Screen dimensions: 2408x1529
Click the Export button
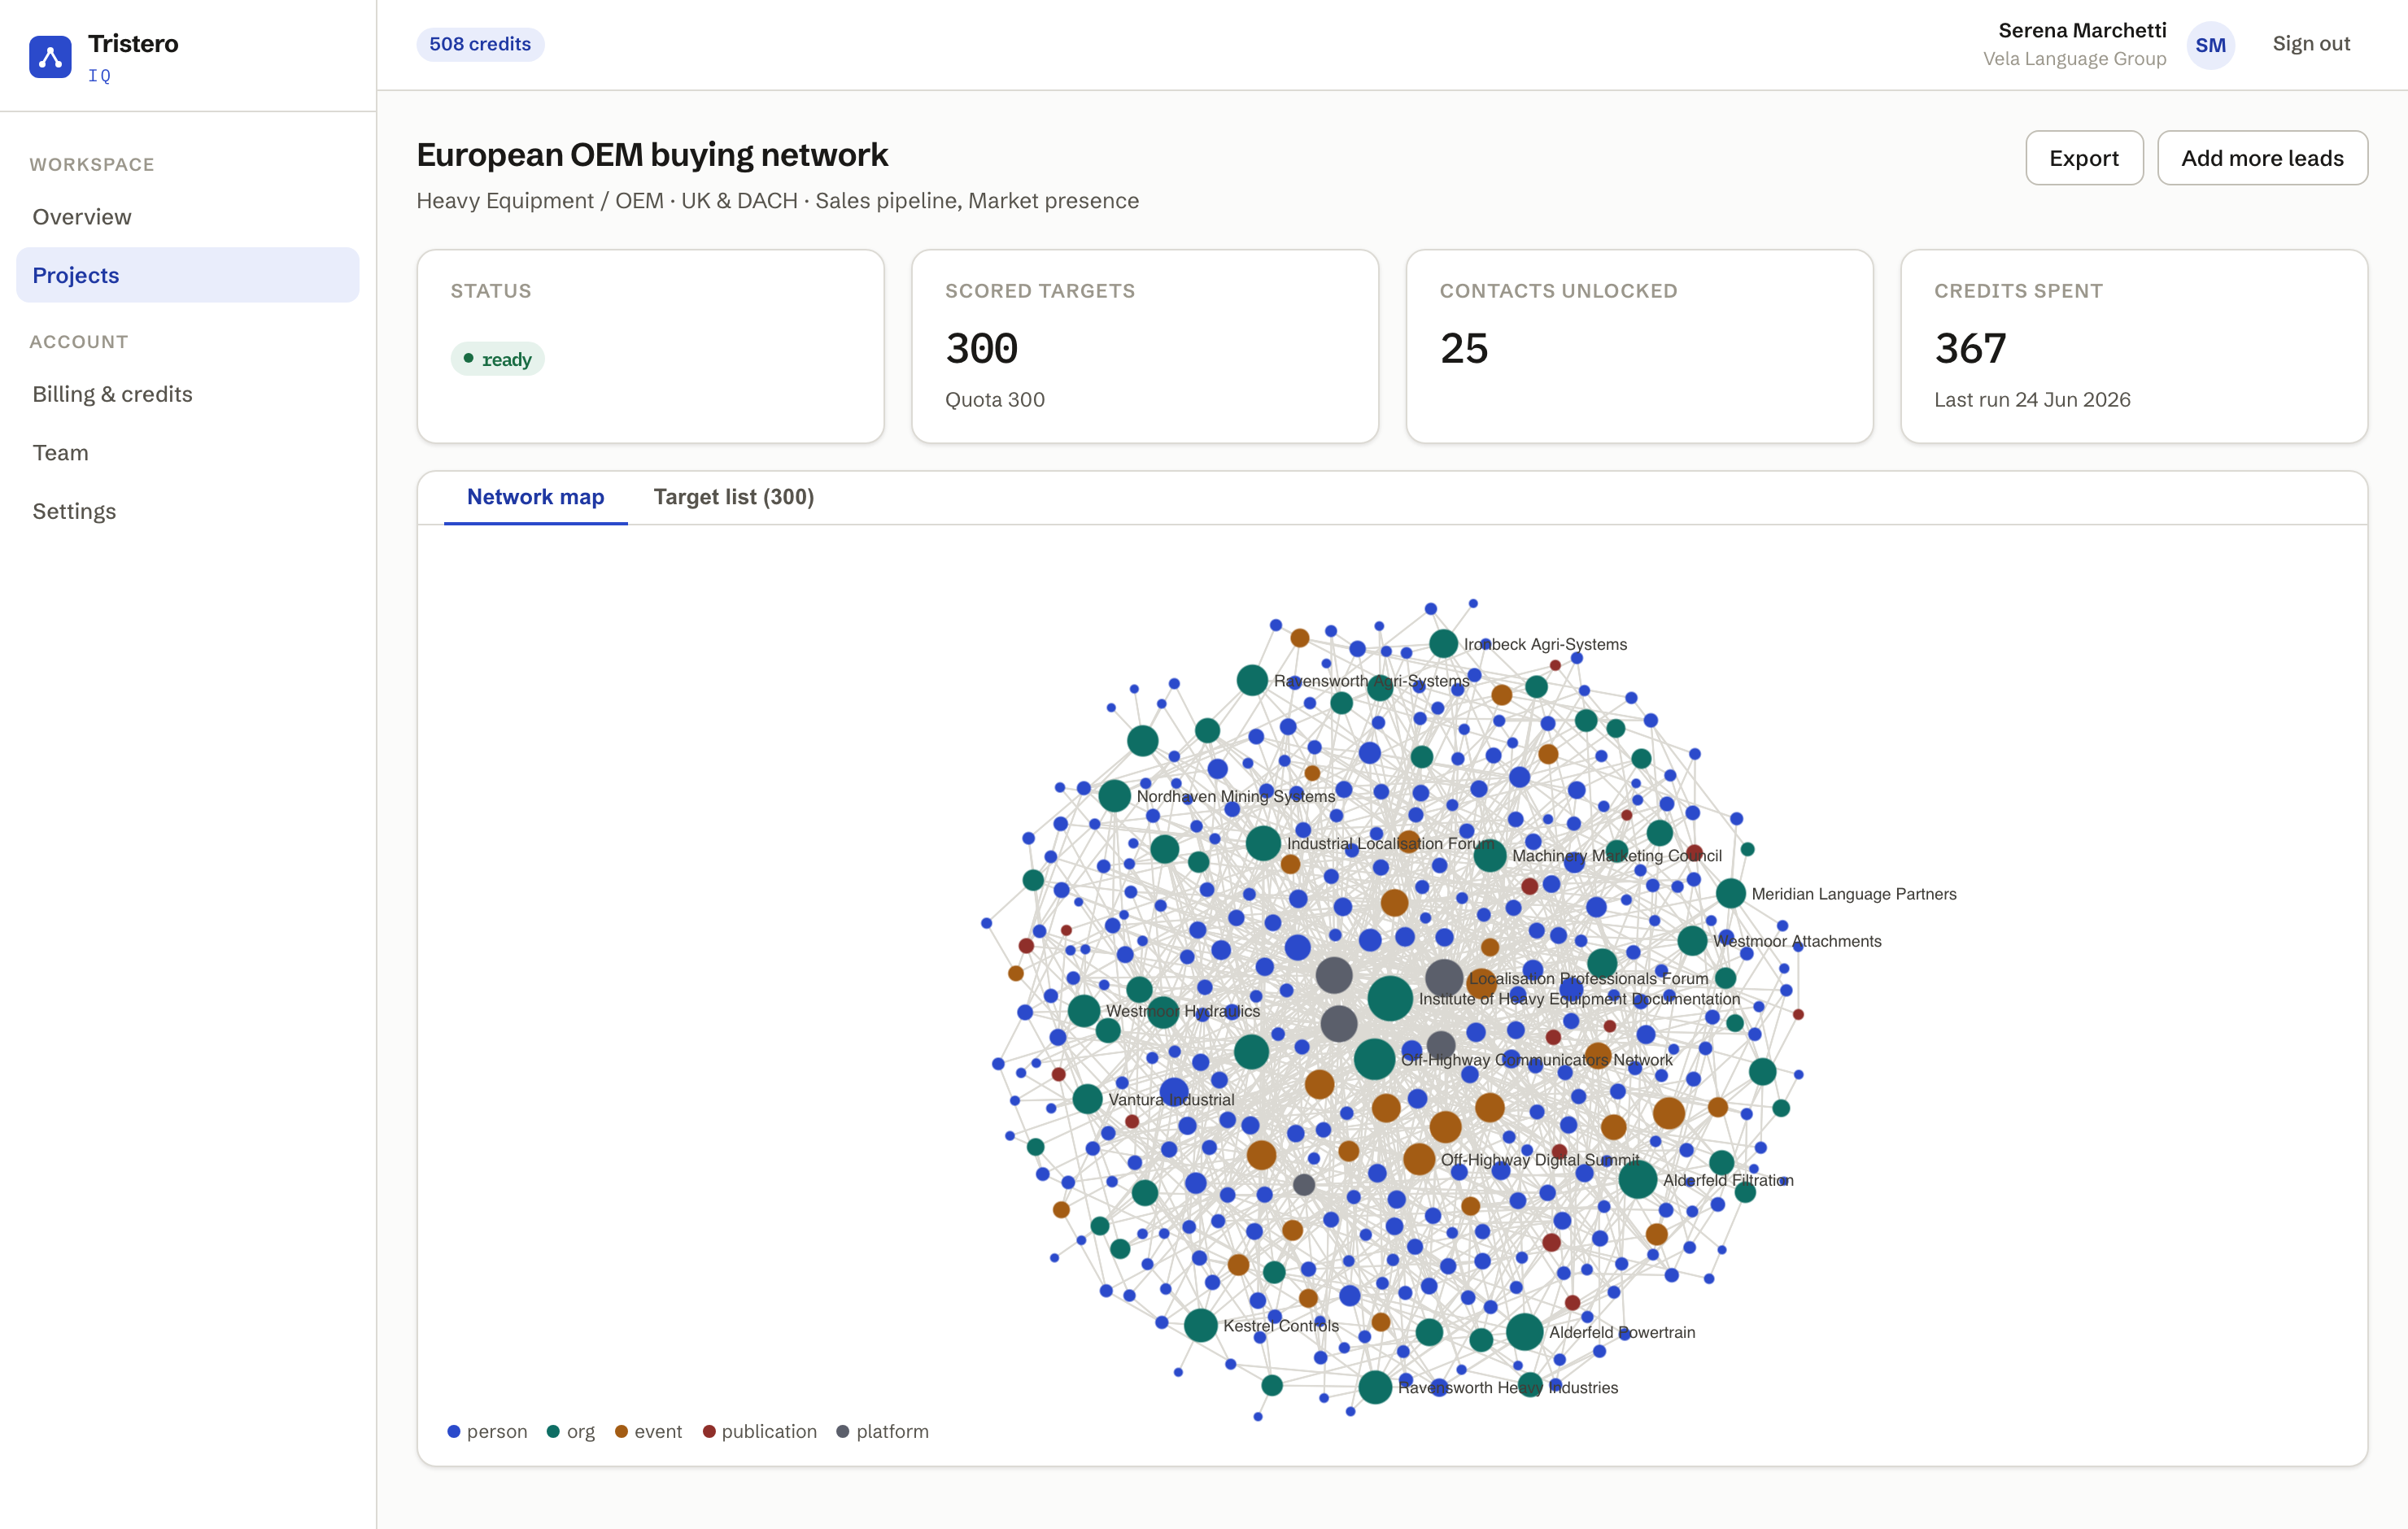(x=2084, y=158)
